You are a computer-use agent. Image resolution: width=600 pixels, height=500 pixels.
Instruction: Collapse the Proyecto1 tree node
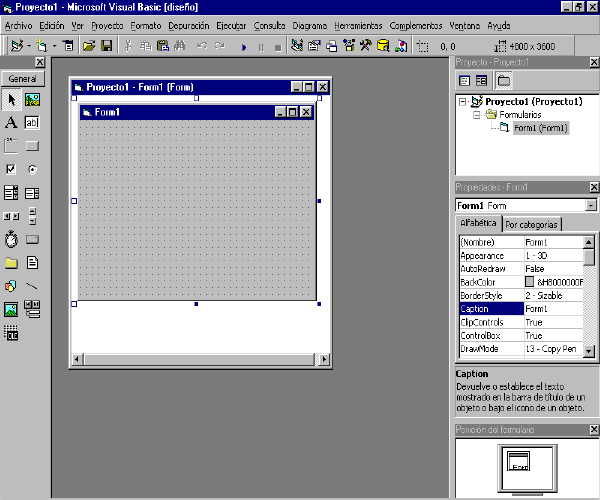(x=463, y=102)
